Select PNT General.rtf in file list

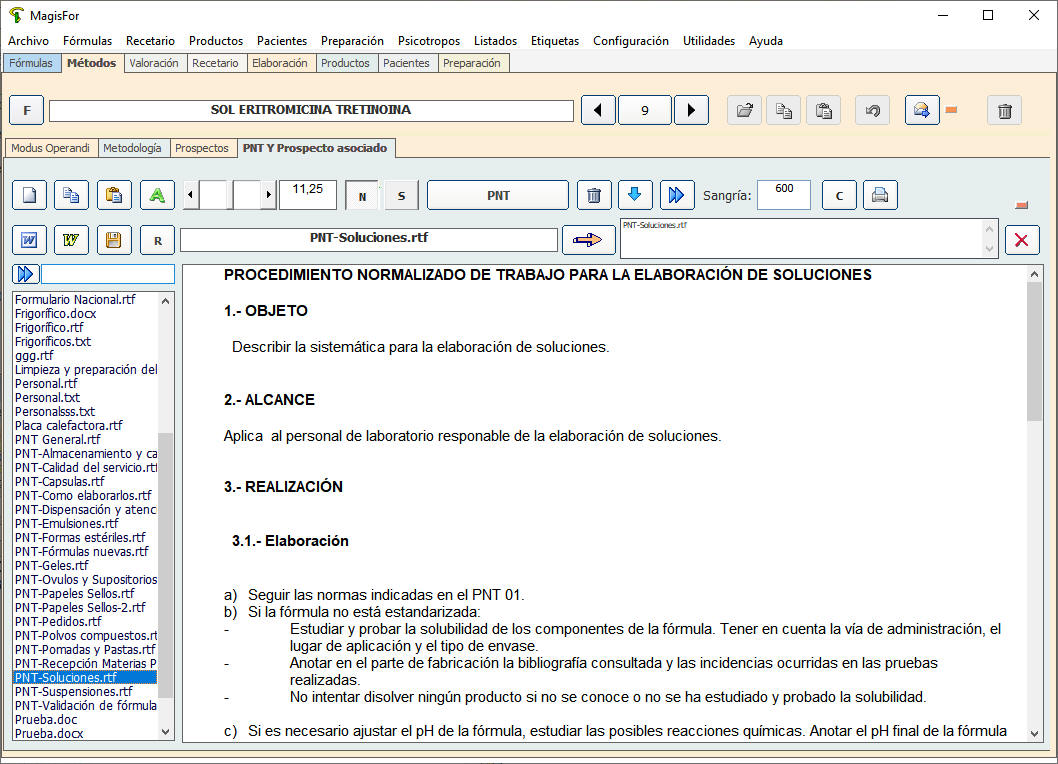(x=85, y=440)
